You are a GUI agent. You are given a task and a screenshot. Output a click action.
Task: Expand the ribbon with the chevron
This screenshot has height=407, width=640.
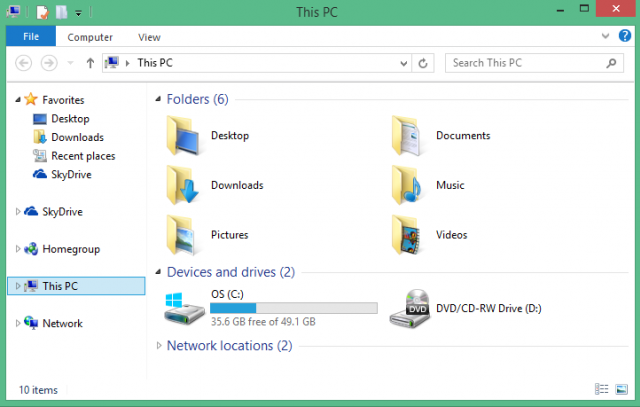click(x=605, y=36)
